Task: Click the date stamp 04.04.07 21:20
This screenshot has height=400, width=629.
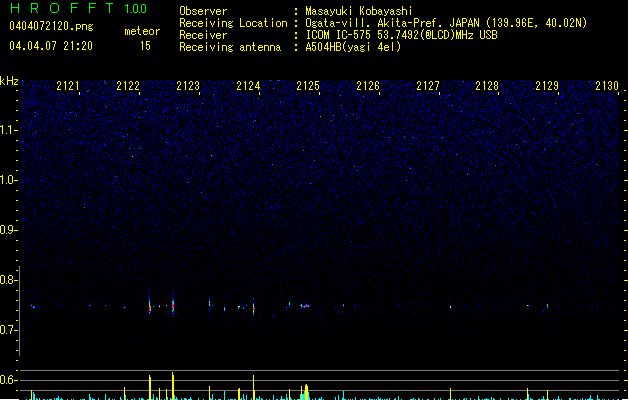Action: [51, 46]
